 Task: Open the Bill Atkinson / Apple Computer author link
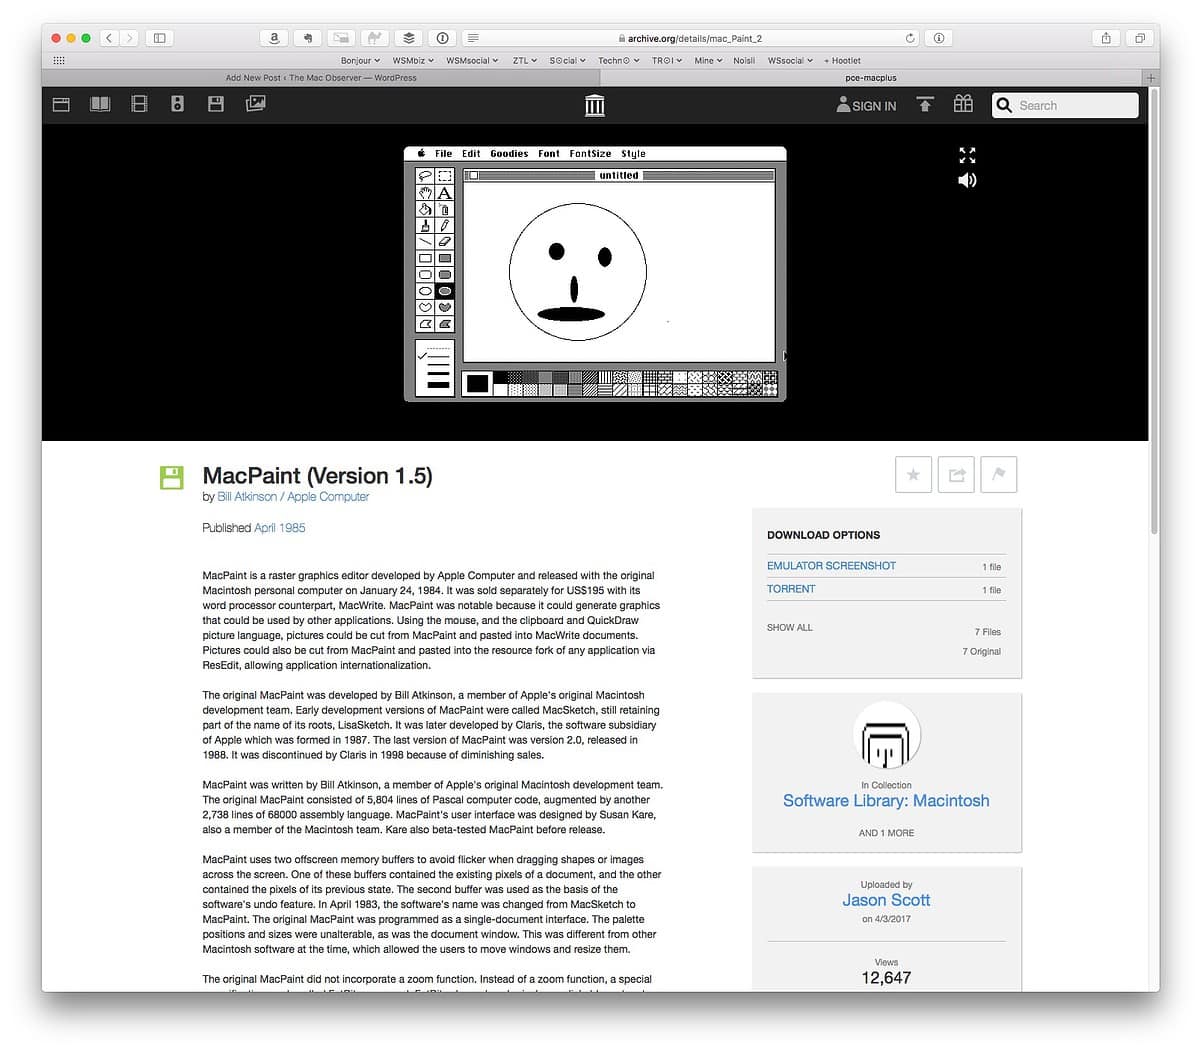[x=293, y=496]
